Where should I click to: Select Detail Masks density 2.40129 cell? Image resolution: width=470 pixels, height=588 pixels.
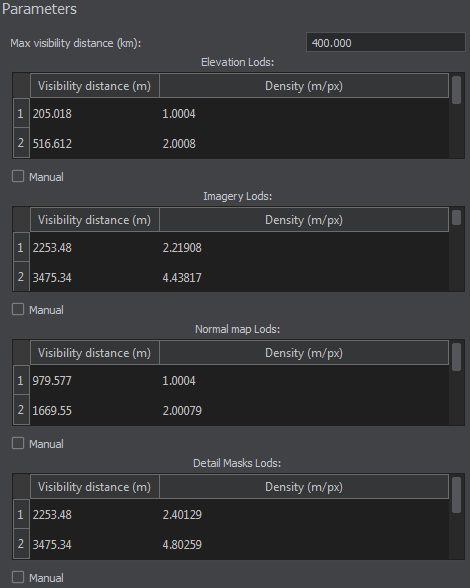coord(304,514)
